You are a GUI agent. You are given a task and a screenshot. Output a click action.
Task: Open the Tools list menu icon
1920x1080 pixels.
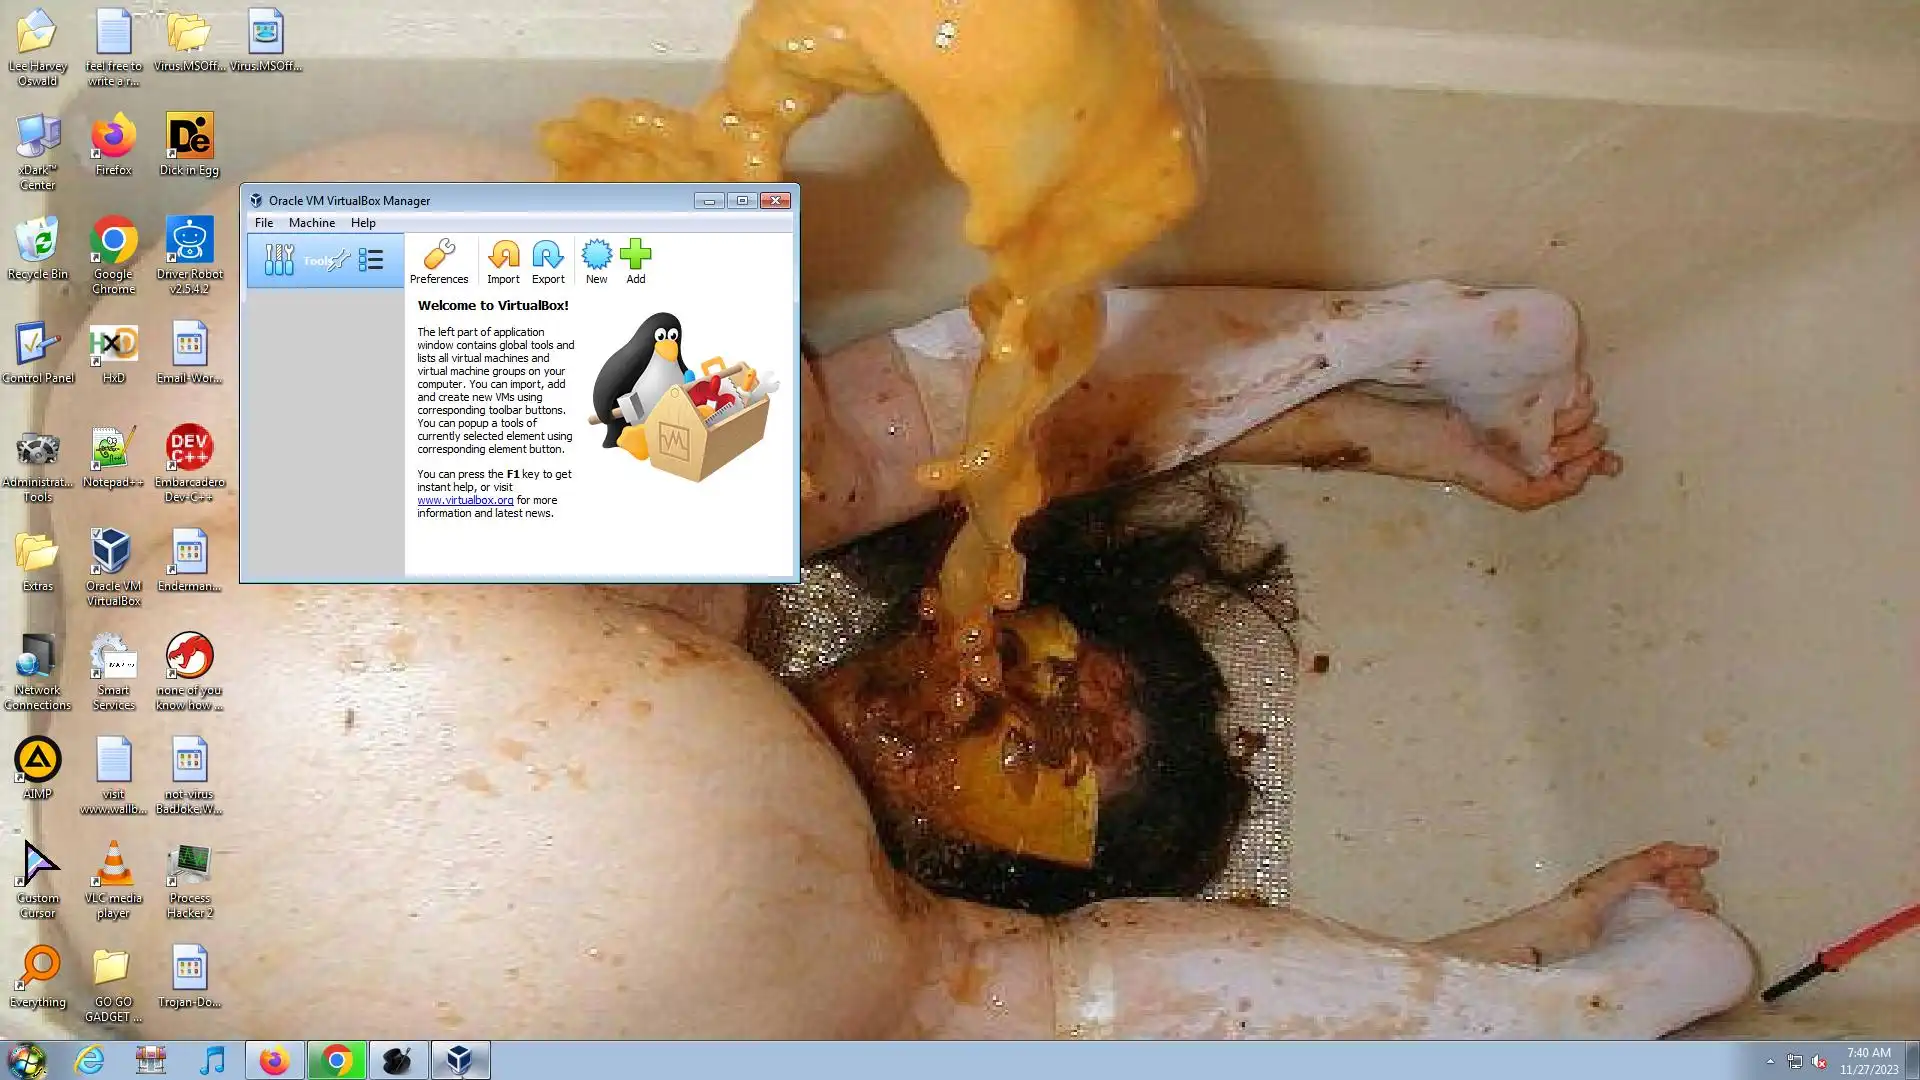point(371,261)
